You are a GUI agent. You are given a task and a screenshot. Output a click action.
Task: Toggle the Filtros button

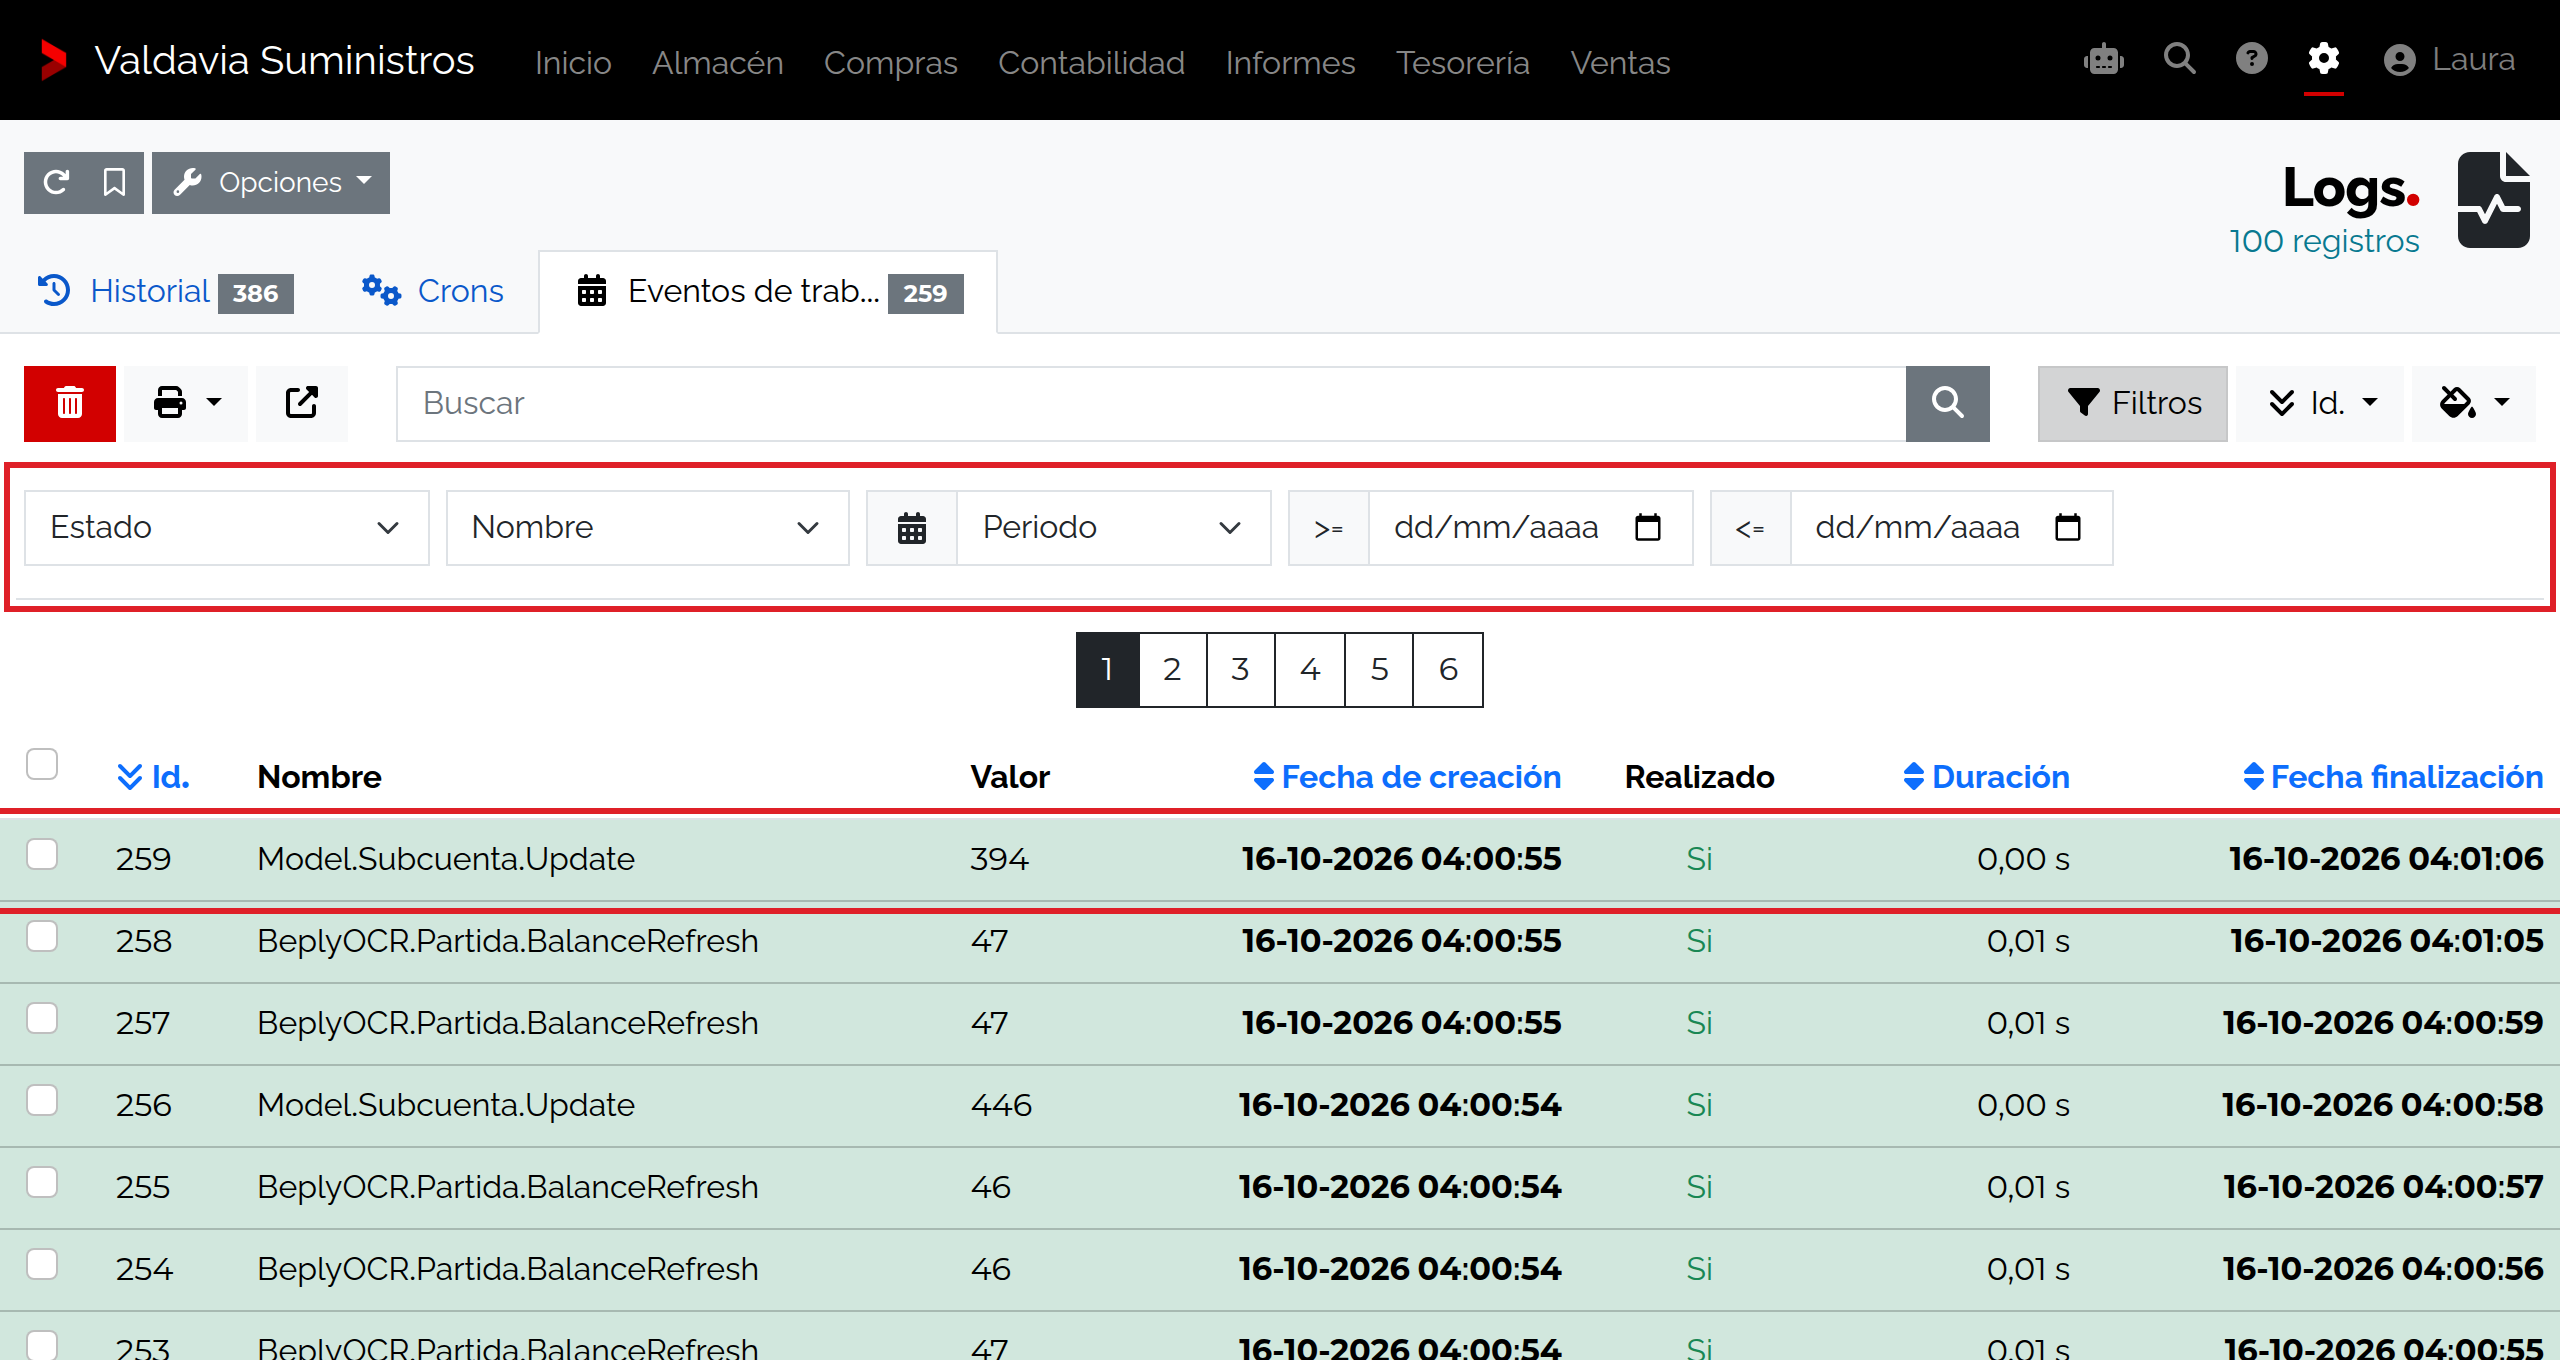(2133, 403)
